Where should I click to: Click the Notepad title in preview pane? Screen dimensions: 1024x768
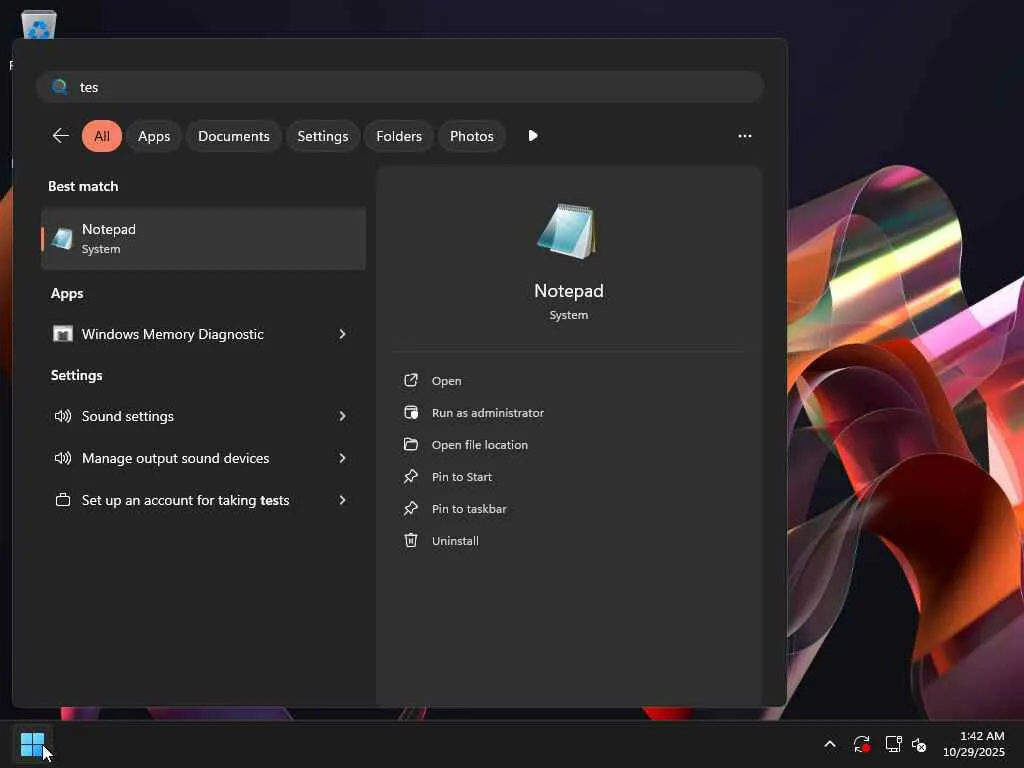(x=569, y=291)
